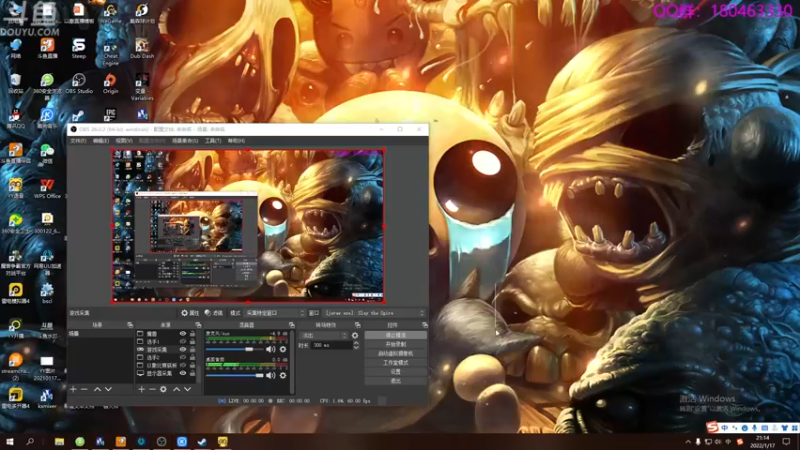The width and height of the screenshot is (800, 450).
Task: Remove selected source with minus icon
Action: [152, 389]
